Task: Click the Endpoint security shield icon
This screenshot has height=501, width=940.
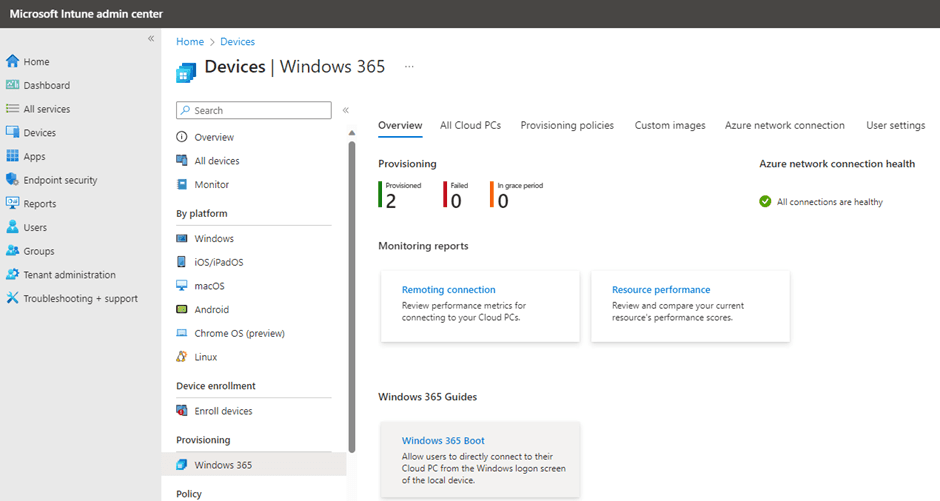Action: 12,180
